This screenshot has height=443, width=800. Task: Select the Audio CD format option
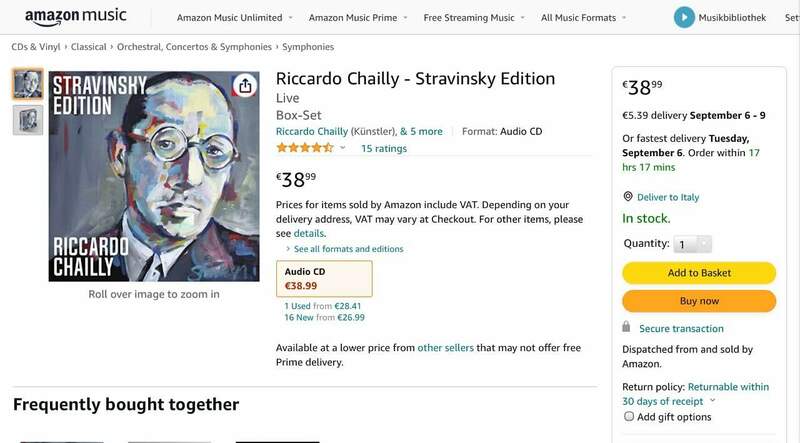pos(323,278)
